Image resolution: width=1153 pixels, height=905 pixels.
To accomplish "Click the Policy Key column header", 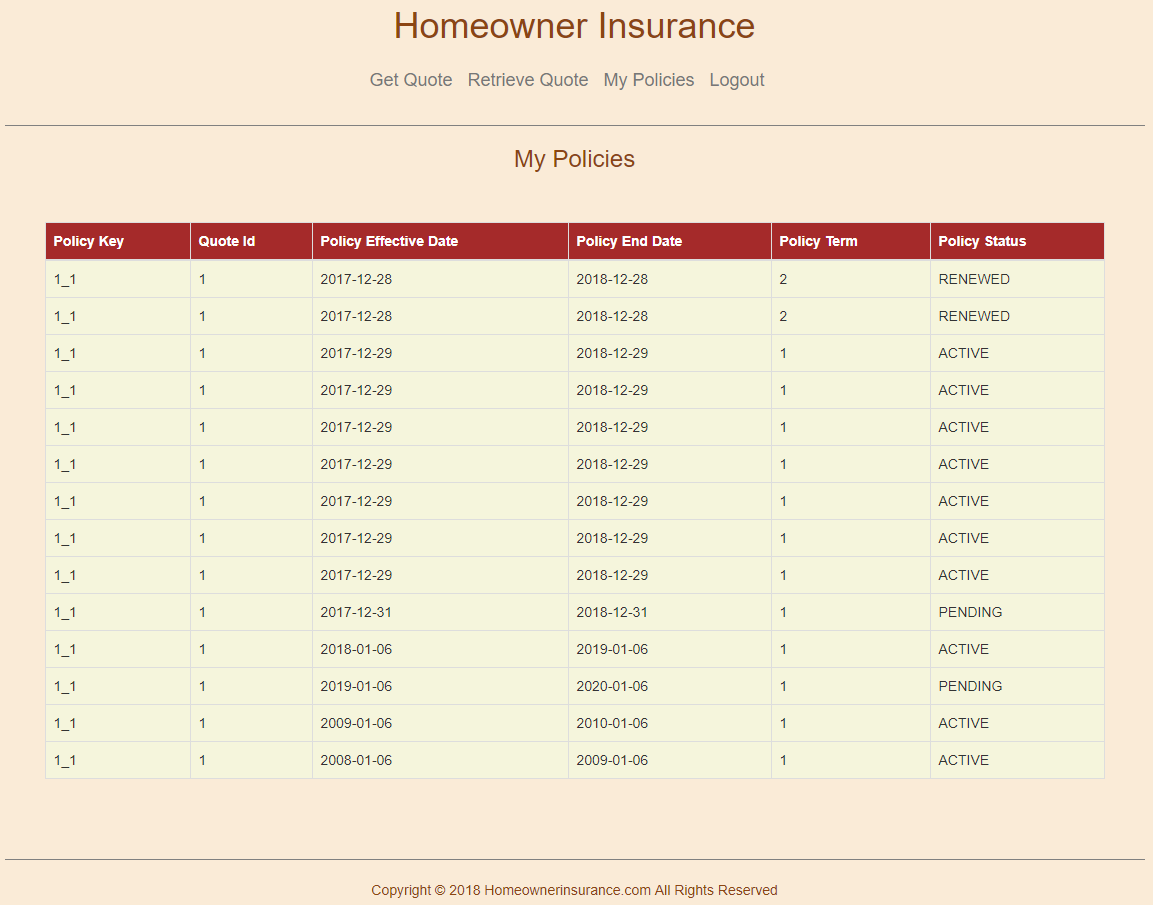I will coord(89,241).
